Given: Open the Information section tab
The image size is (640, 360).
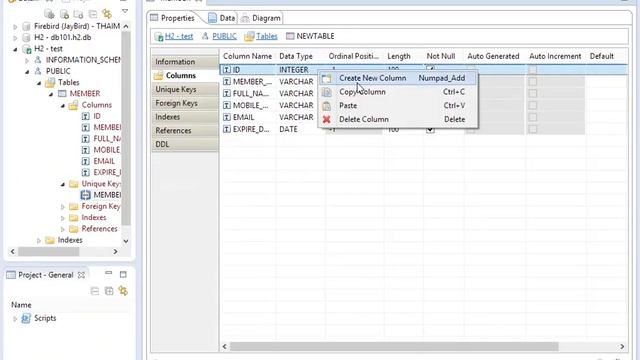Looking at the screenshot, I should pyautogui.click(x=185, y=62).
